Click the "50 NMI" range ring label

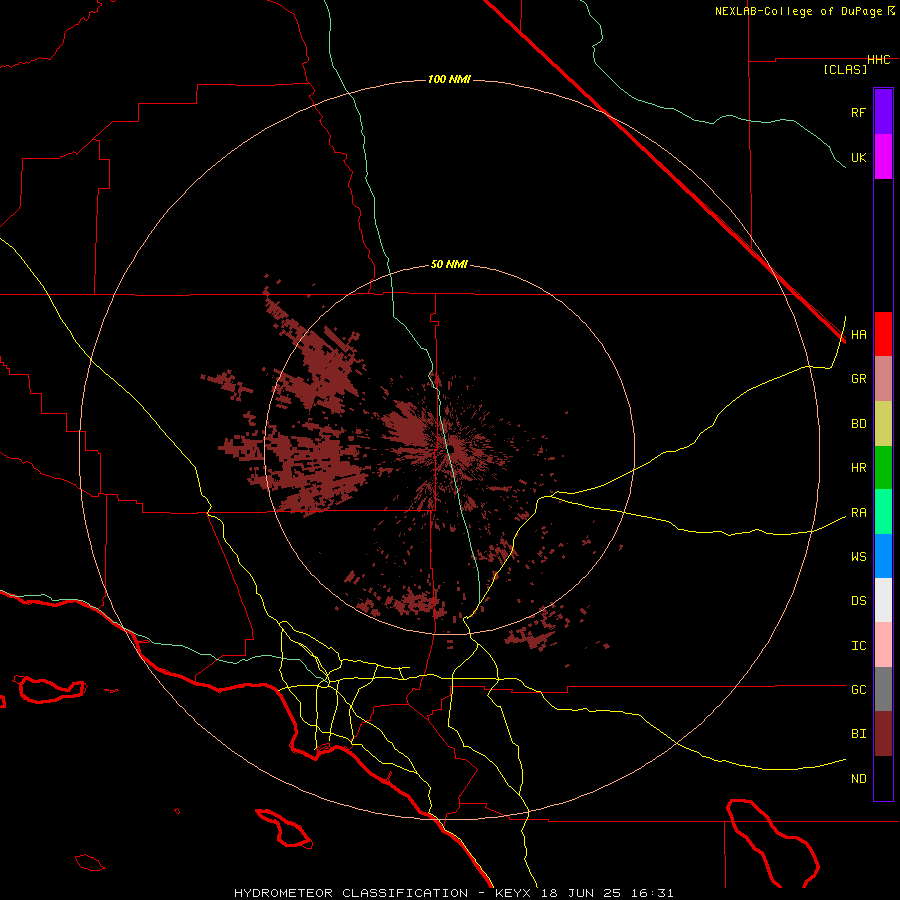click(x=449, y=265)
